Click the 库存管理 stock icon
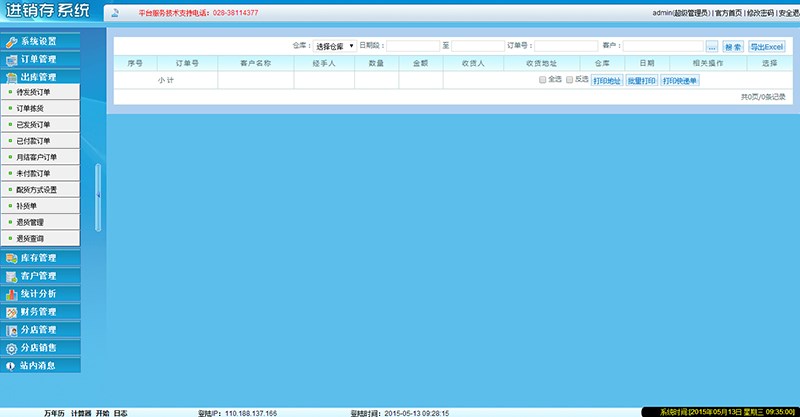The image size is (800, 417). [11, 259]
